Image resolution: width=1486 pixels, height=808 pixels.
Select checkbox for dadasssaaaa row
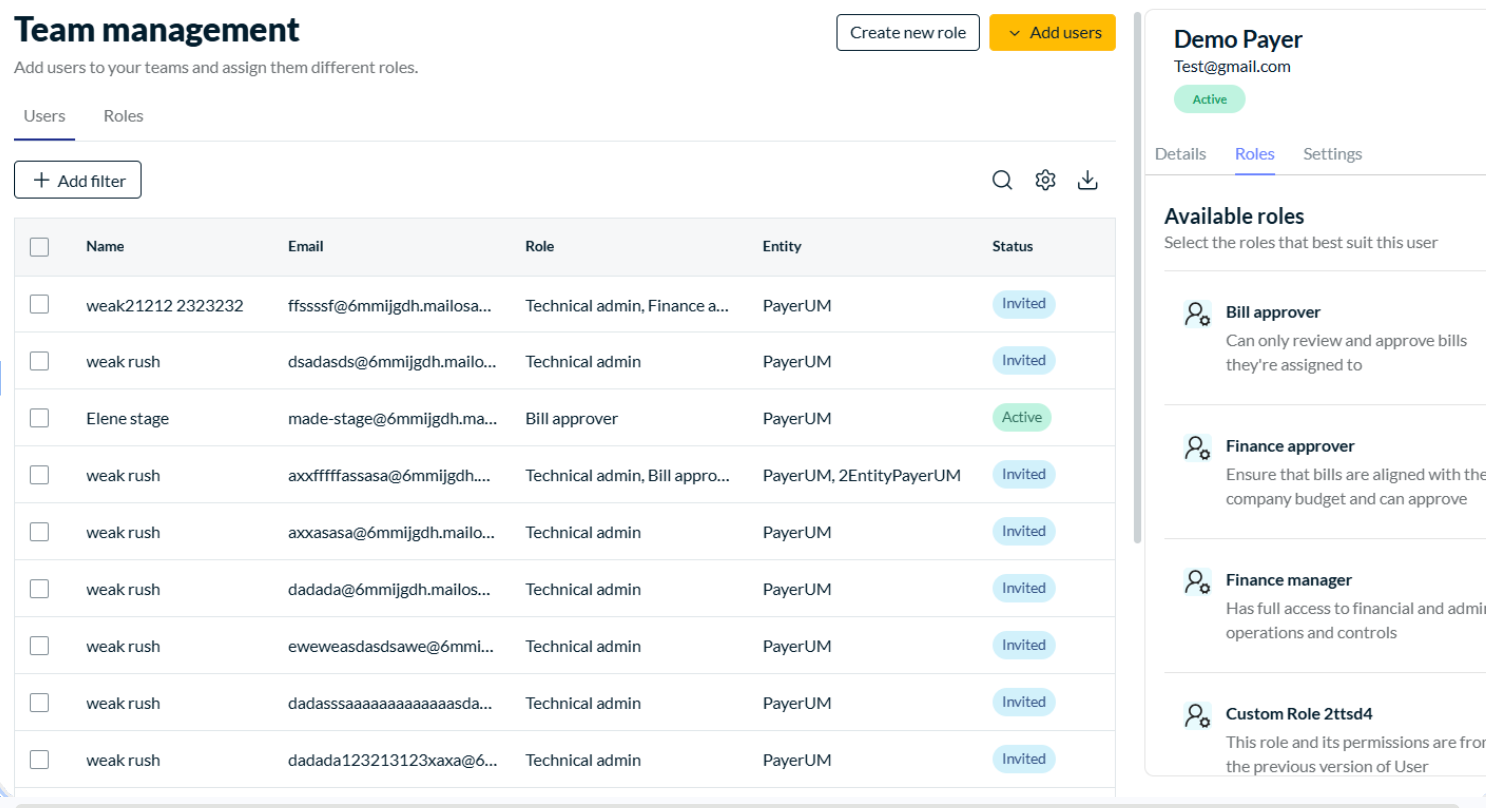pos(39,703)
